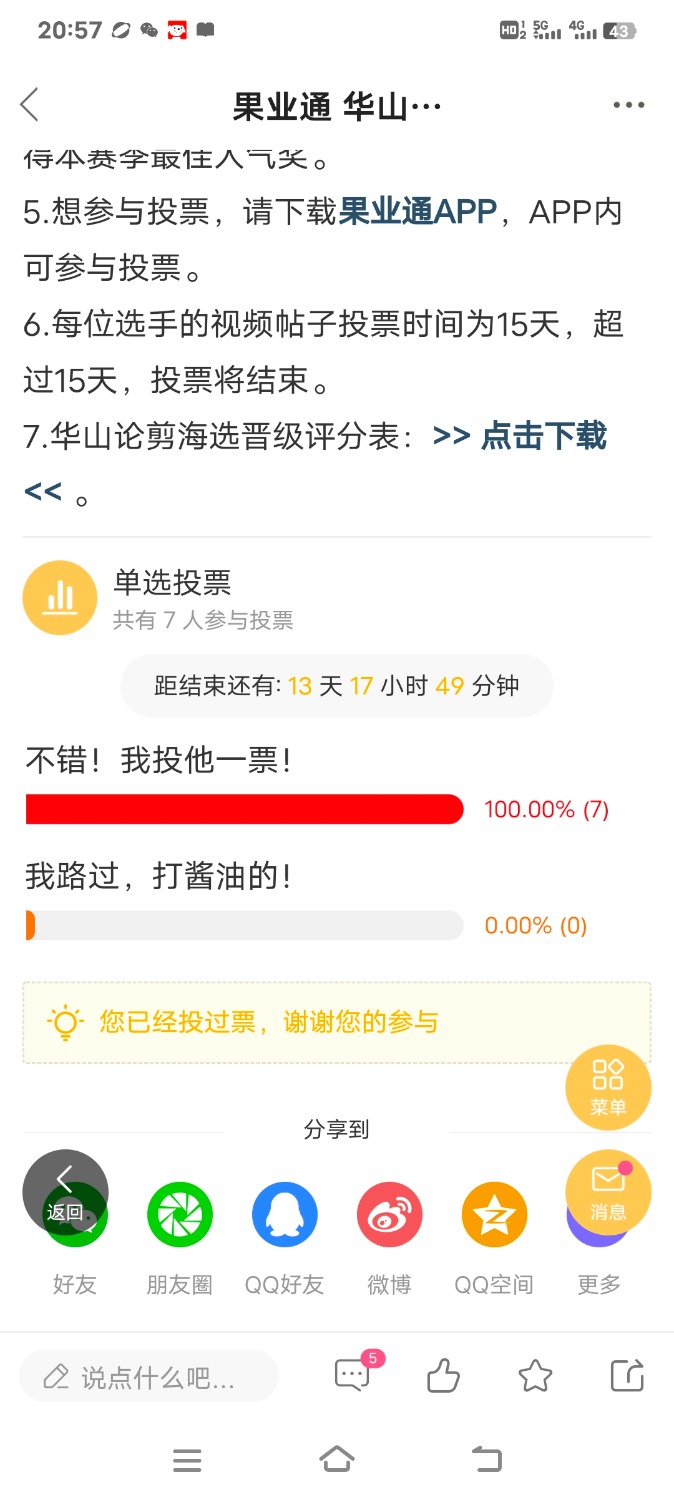Share to QQ好友 penguin icon
Image resolution: width=674 pixels, height=1500 pixels.
(285, 1214)
